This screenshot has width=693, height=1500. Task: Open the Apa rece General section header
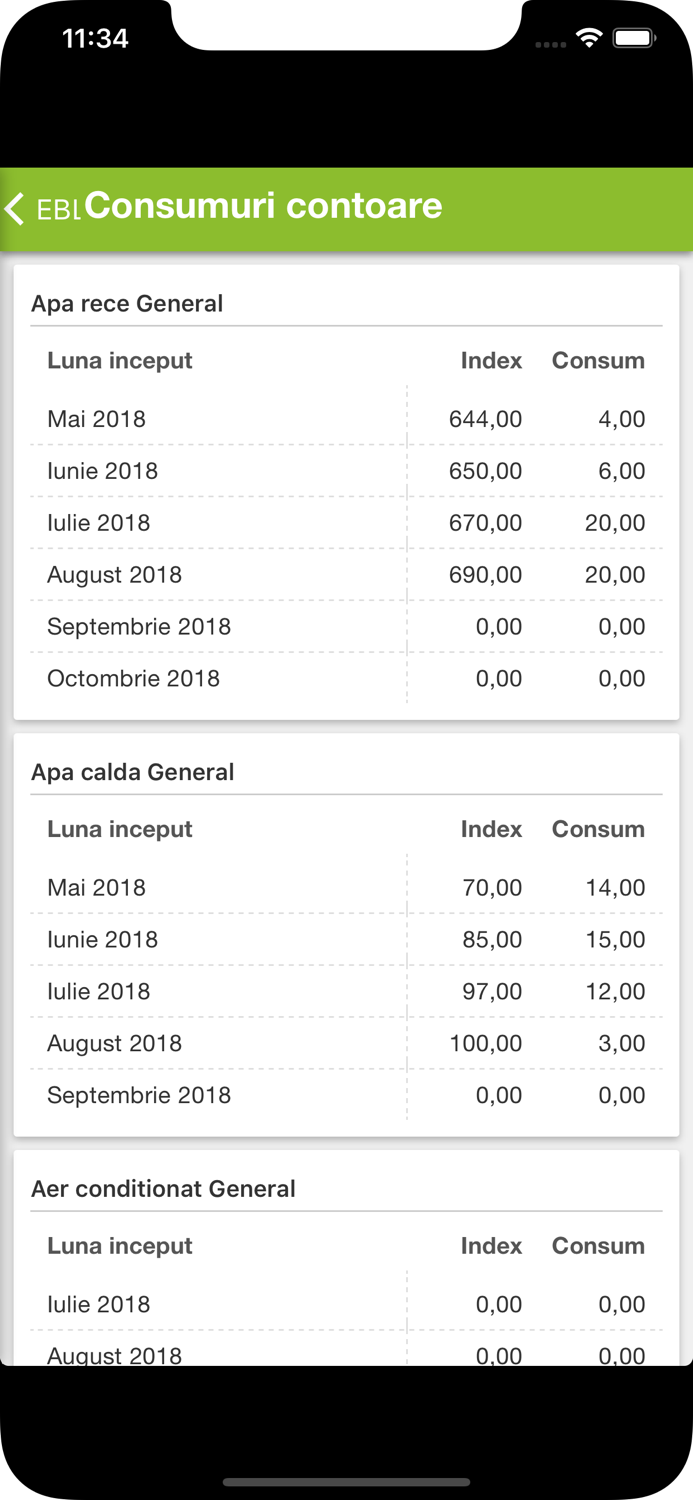coord(127,304)
